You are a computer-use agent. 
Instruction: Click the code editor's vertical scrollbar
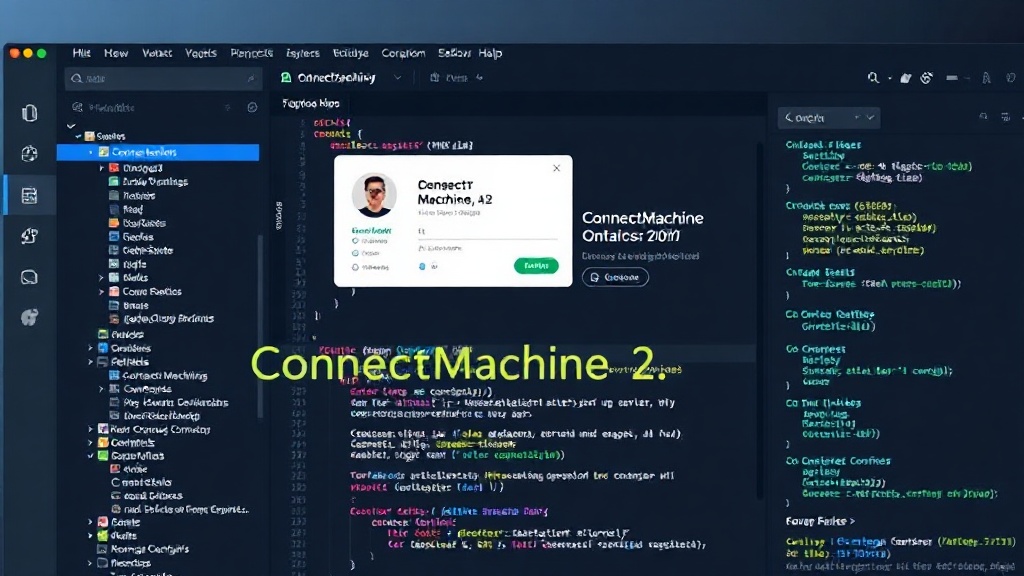[x=760, y=320]
